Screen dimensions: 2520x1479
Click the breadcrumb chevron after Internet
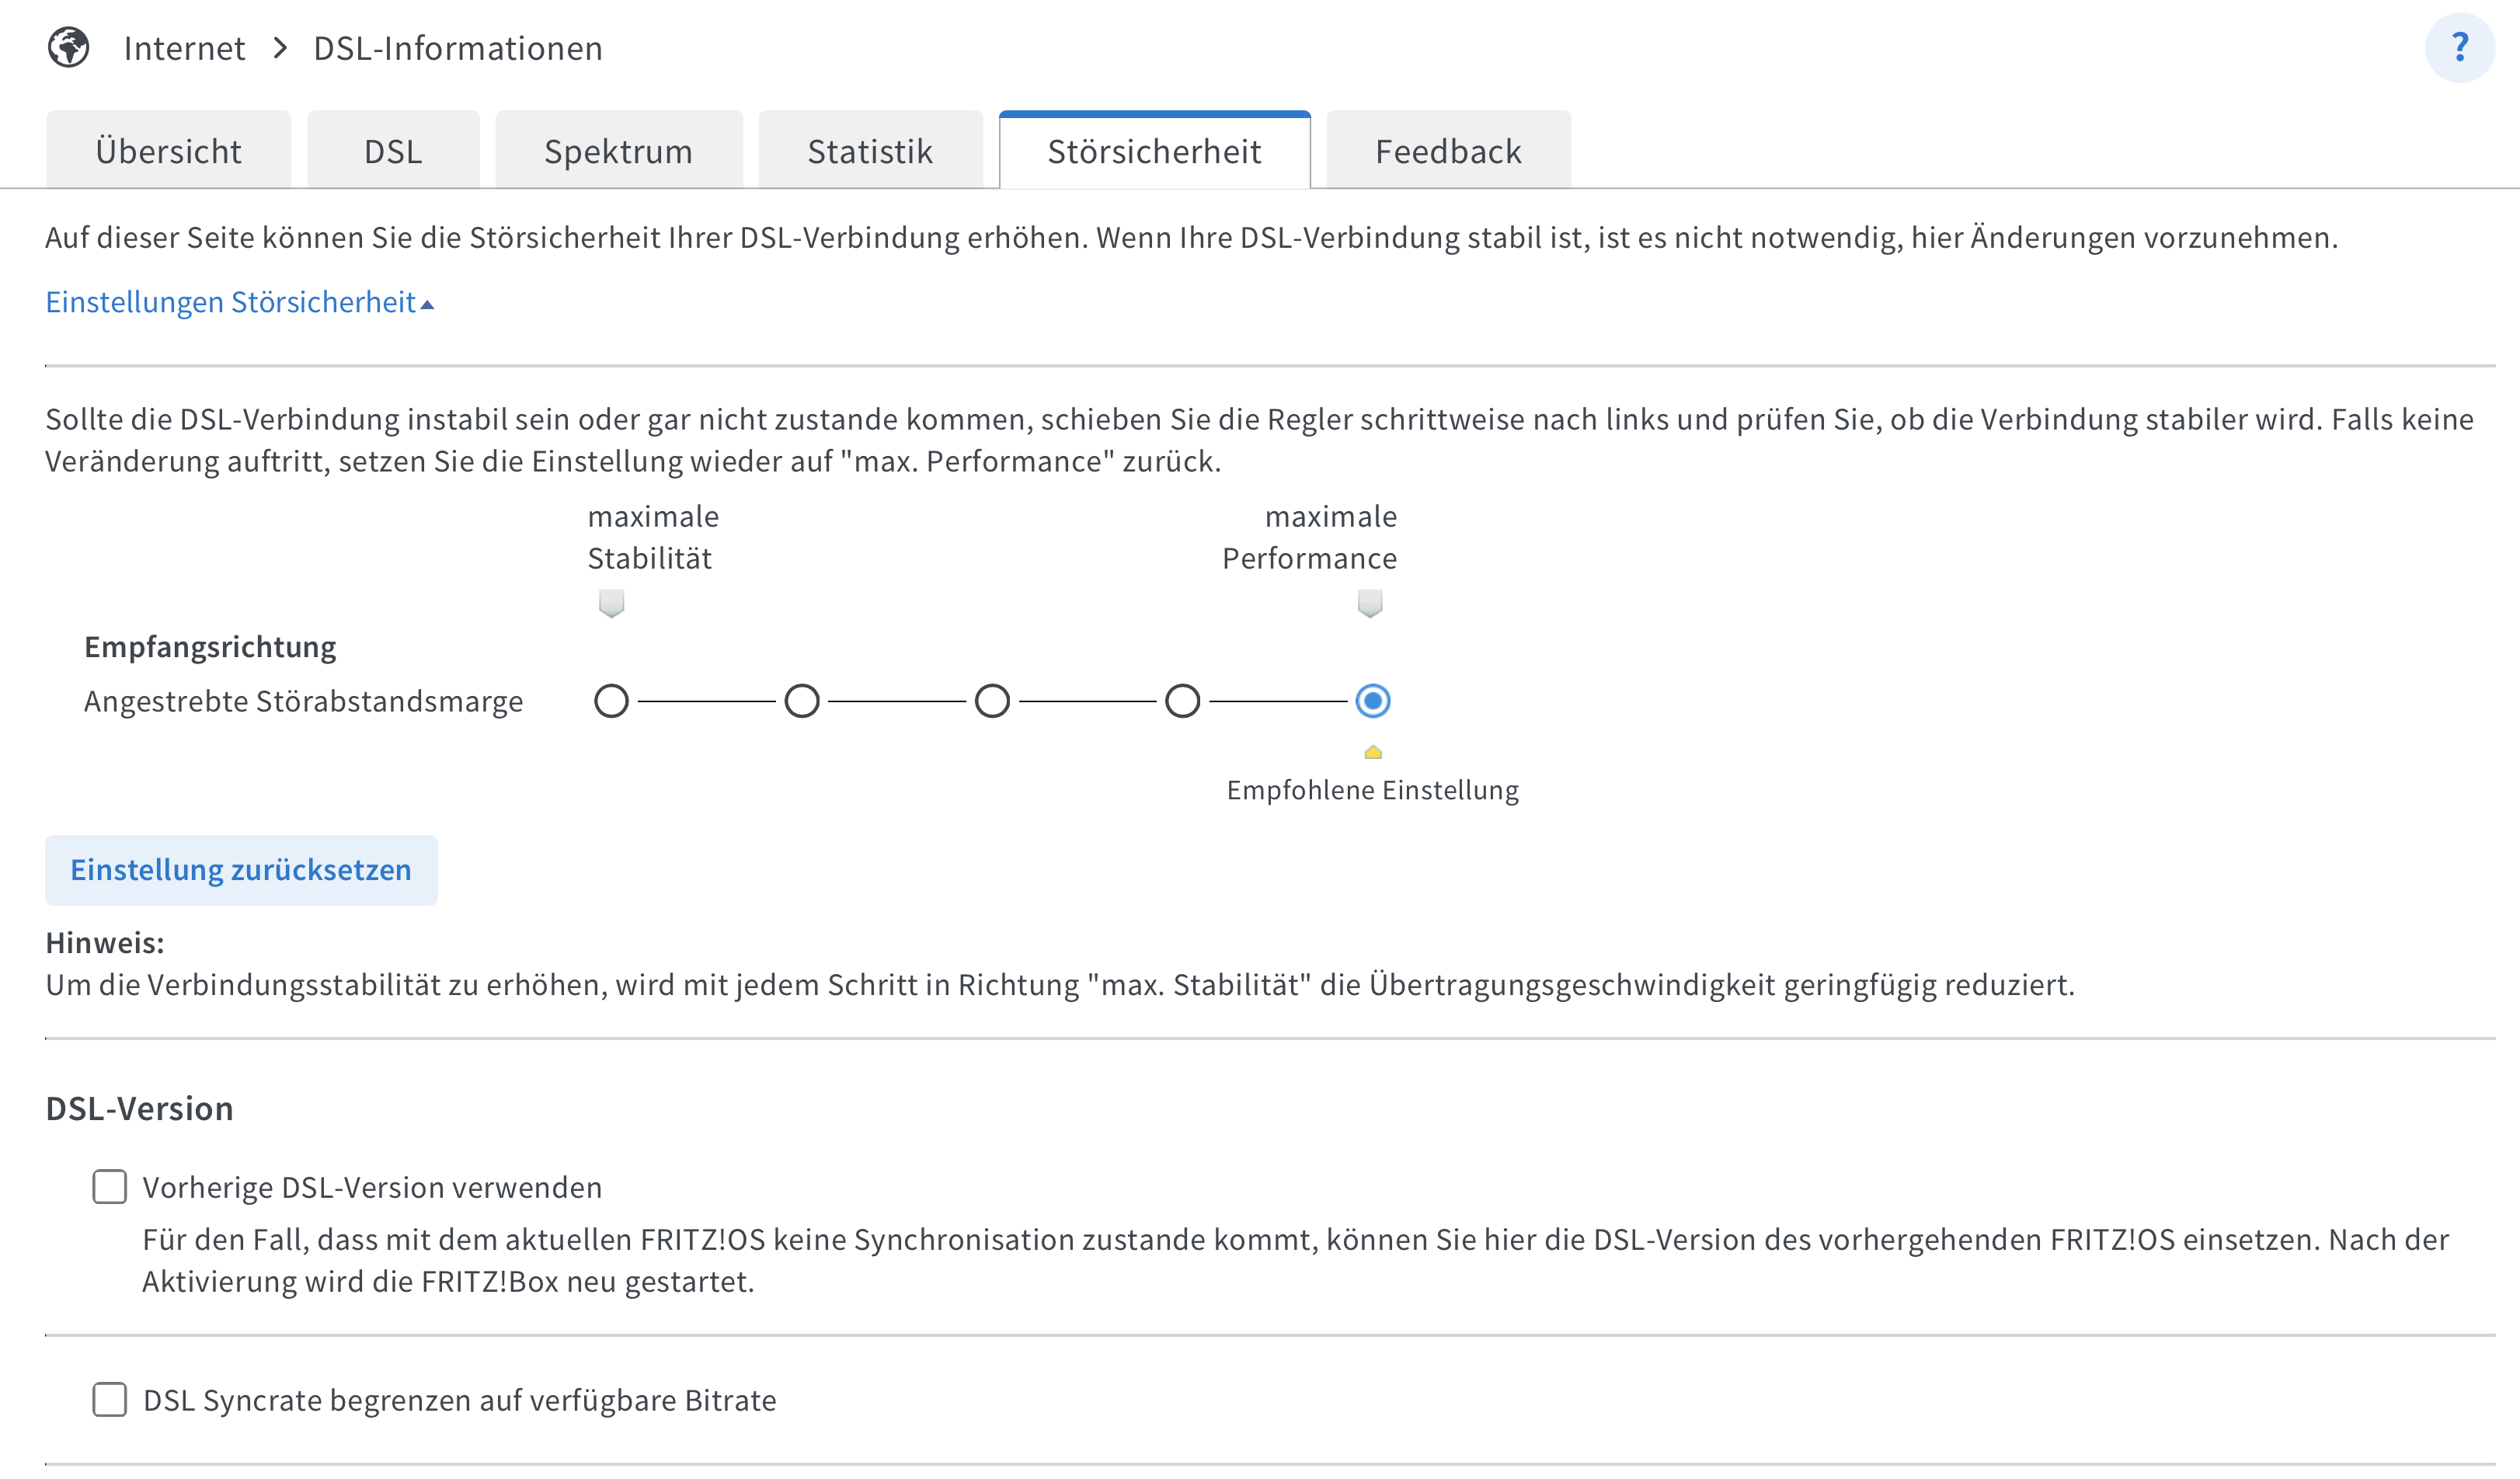tap(280, 48)
